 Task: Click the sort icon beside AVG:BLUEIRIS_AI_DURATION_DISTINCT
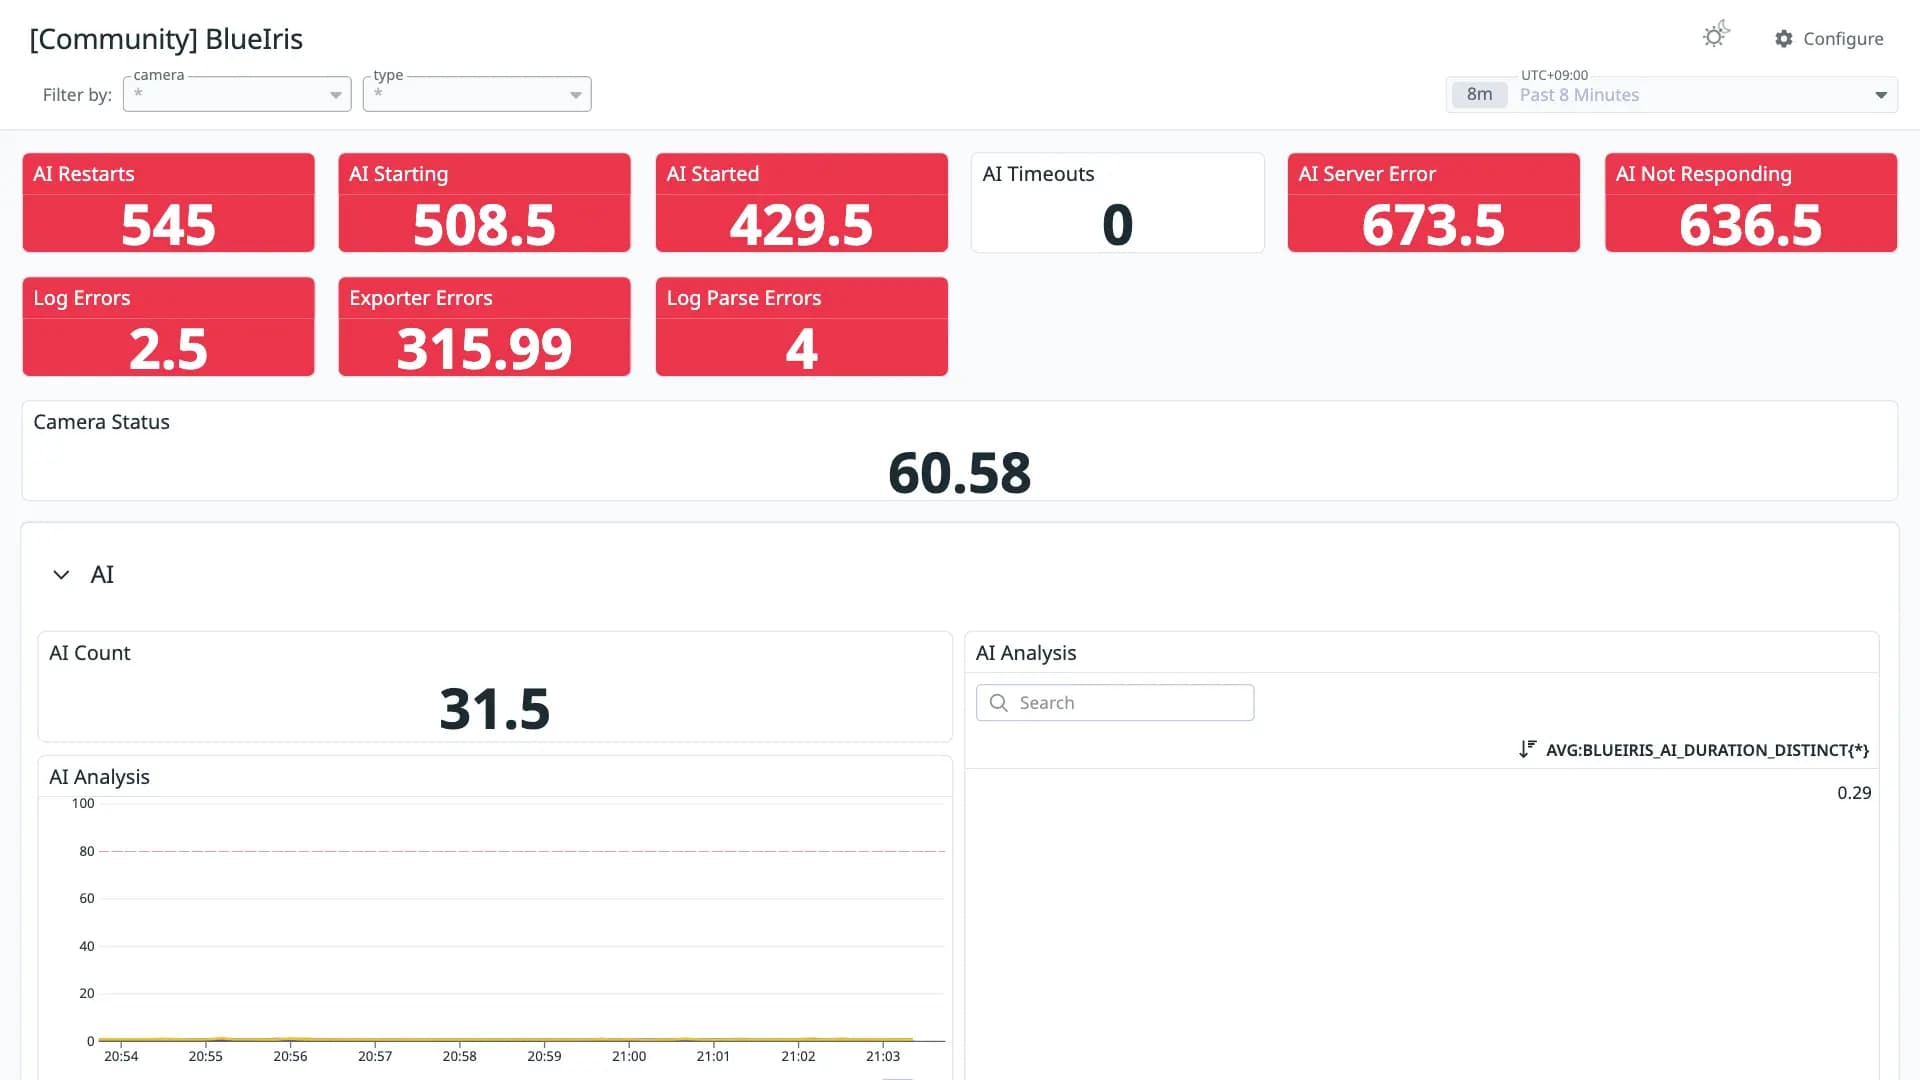point(1527,749)
